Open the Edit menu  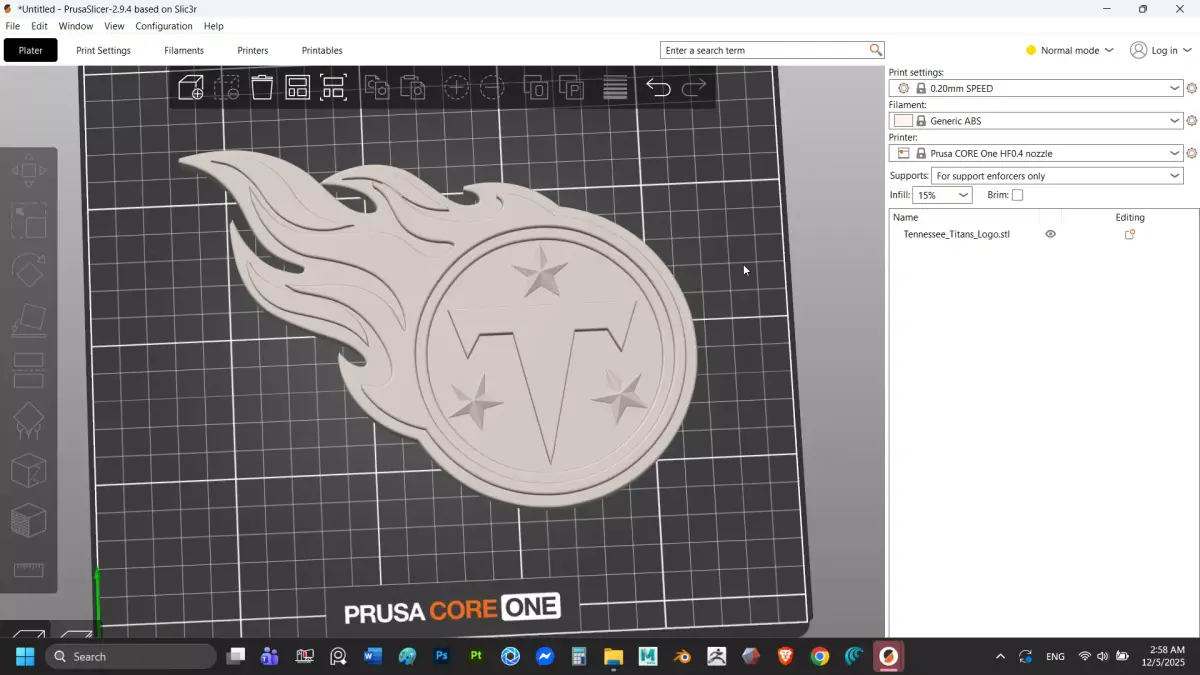click(39, 26)
